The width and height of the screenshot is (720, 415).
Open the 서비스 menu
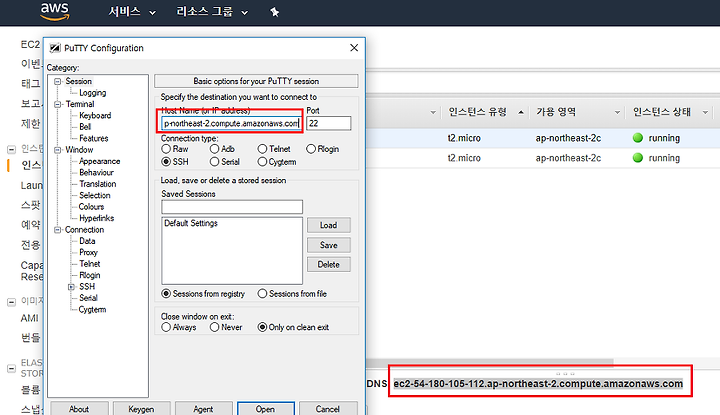pos(132,12)
